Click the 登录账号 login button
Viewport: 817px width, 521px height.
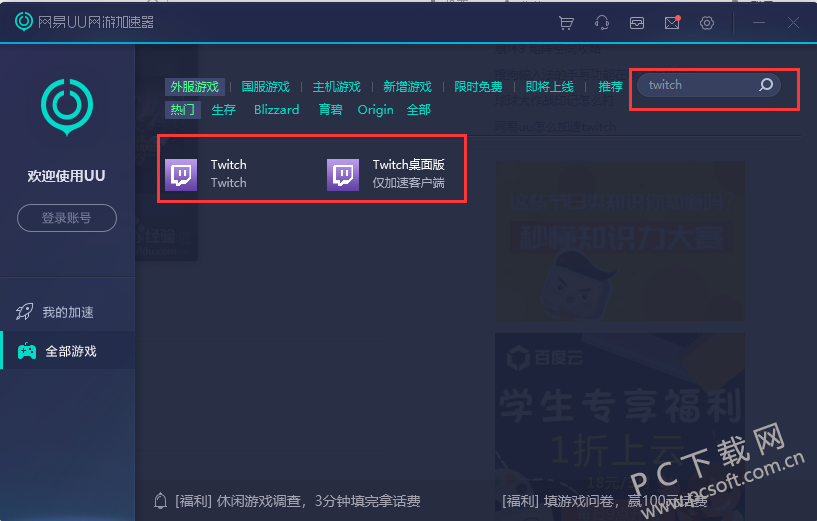[67, 218]
